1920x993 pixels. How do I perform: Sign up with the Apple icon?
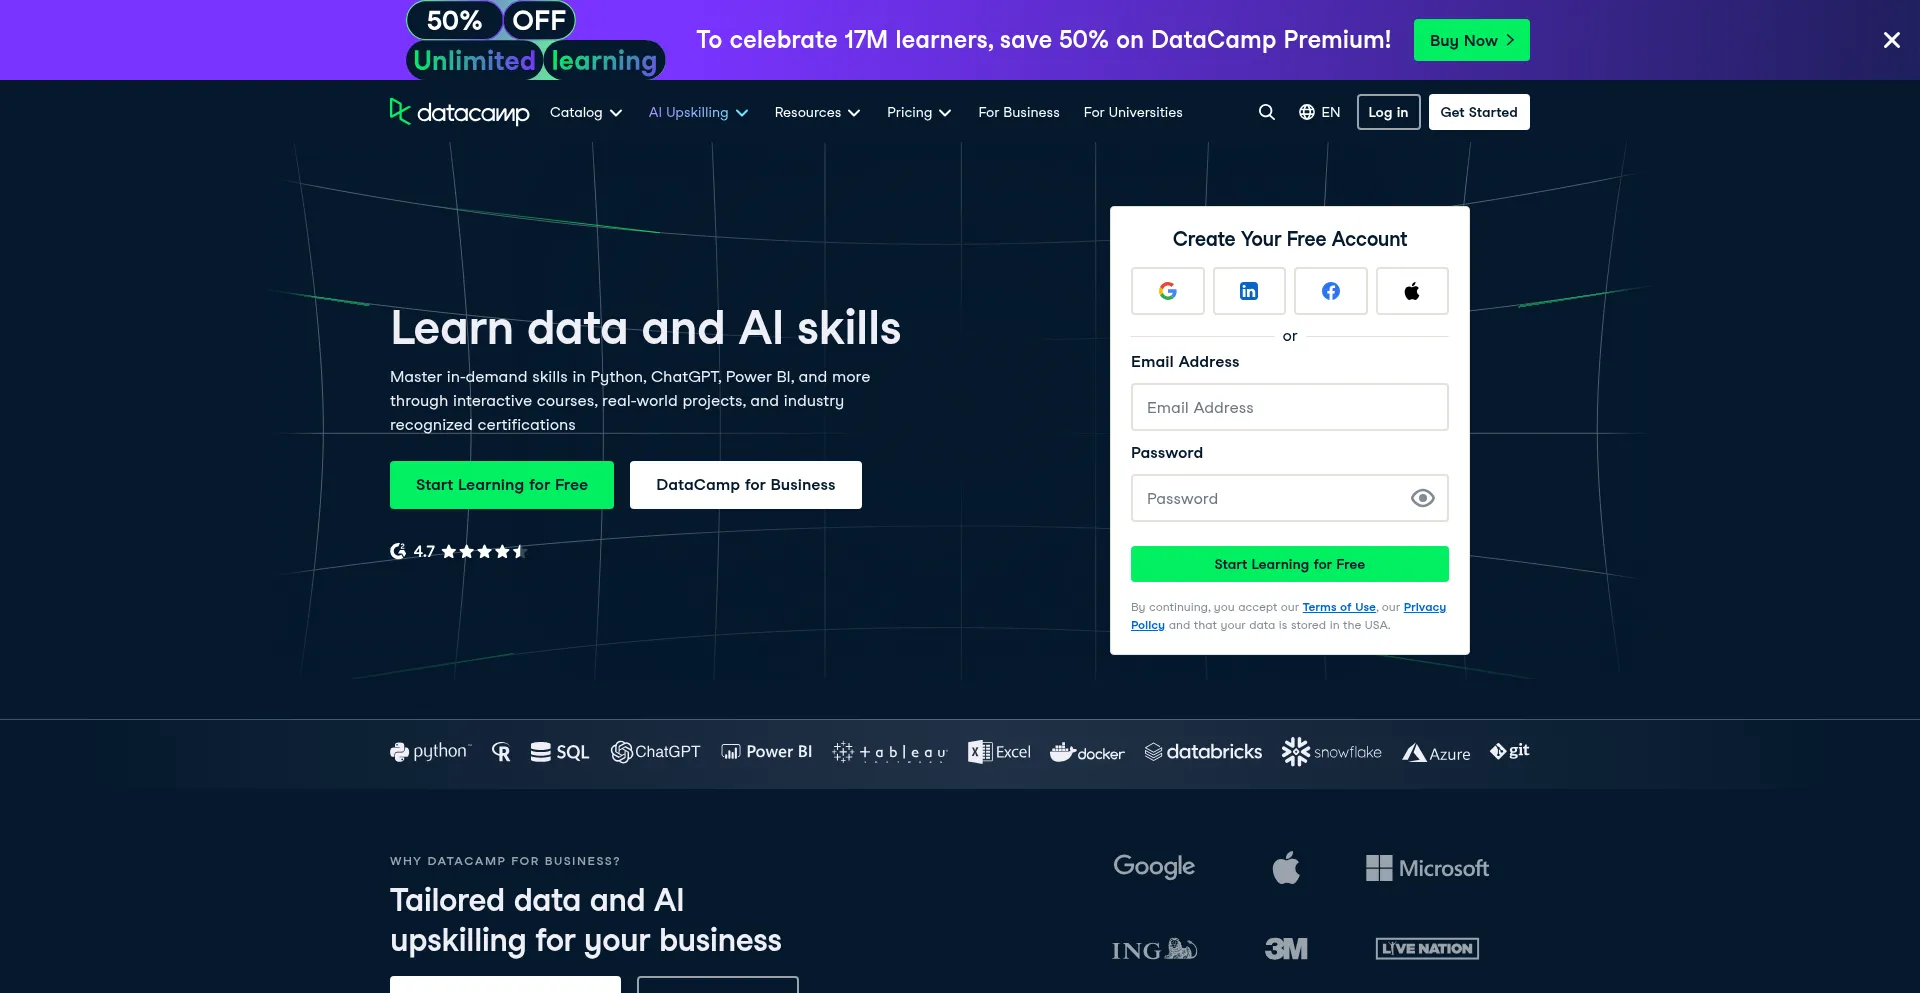tap(1411, 291)
